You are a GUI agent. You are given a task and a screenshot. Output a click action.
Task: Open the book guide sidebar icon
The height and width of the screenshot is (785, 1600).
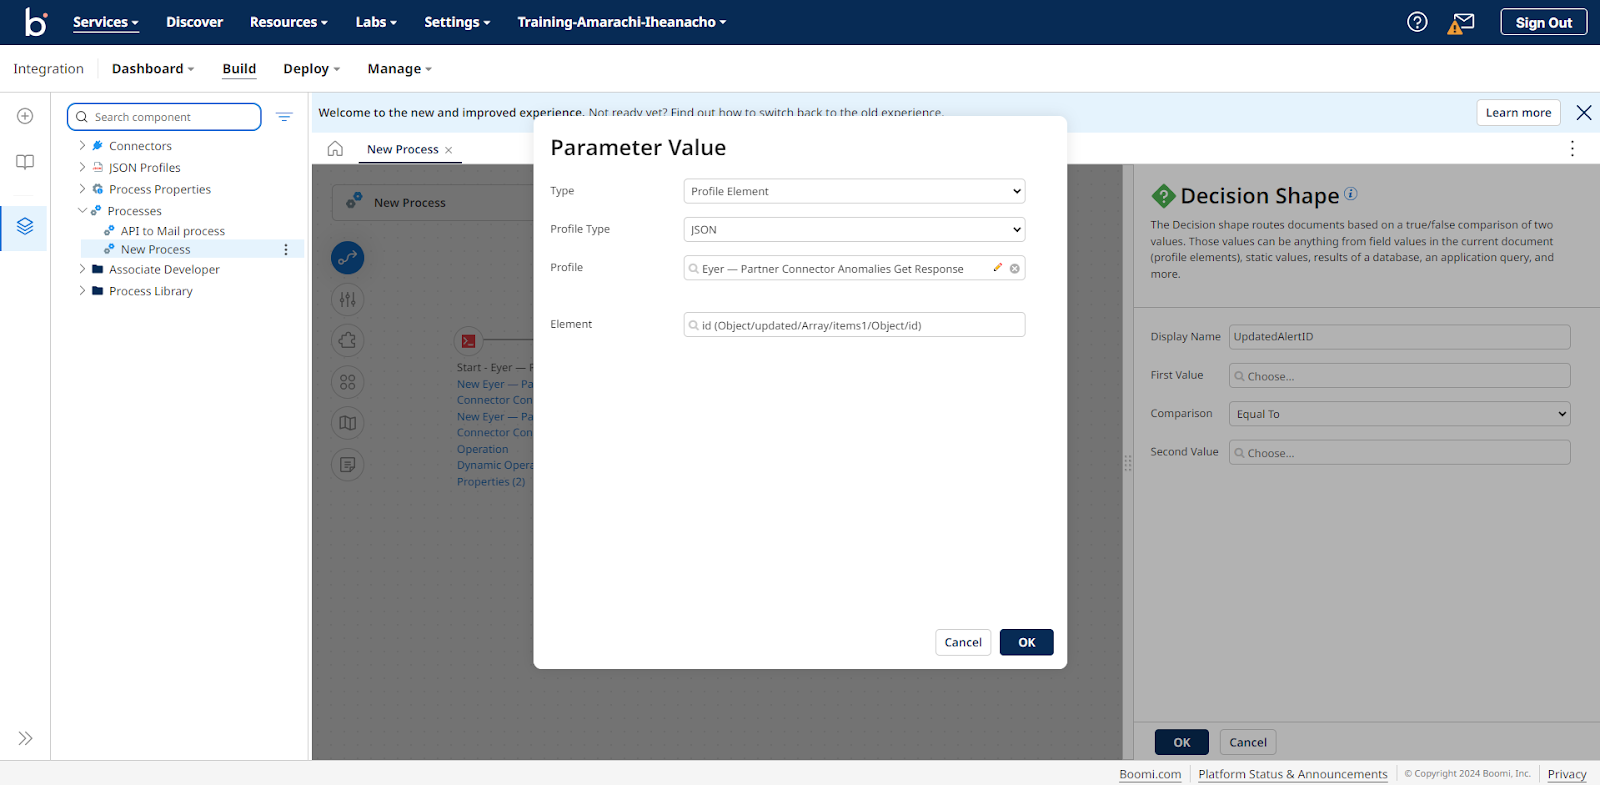click(x=25, y=162)
